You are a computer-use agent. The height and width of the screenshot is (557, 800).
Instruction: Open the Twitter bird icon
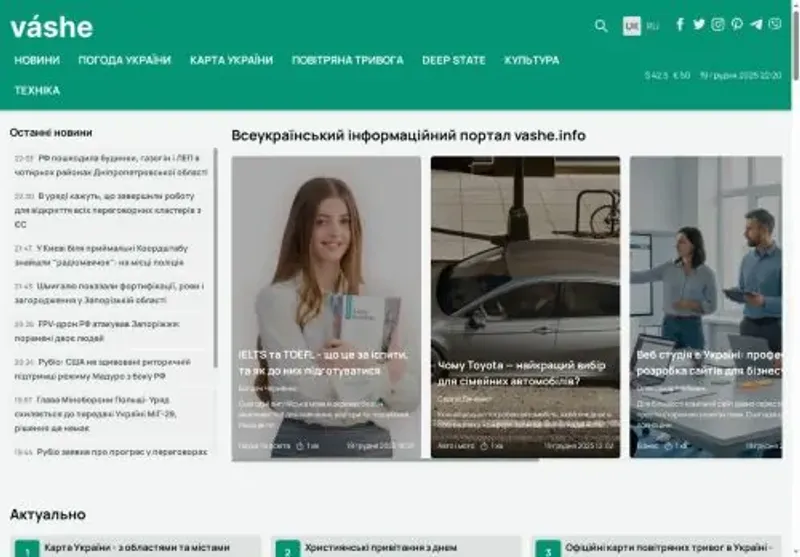699,24
